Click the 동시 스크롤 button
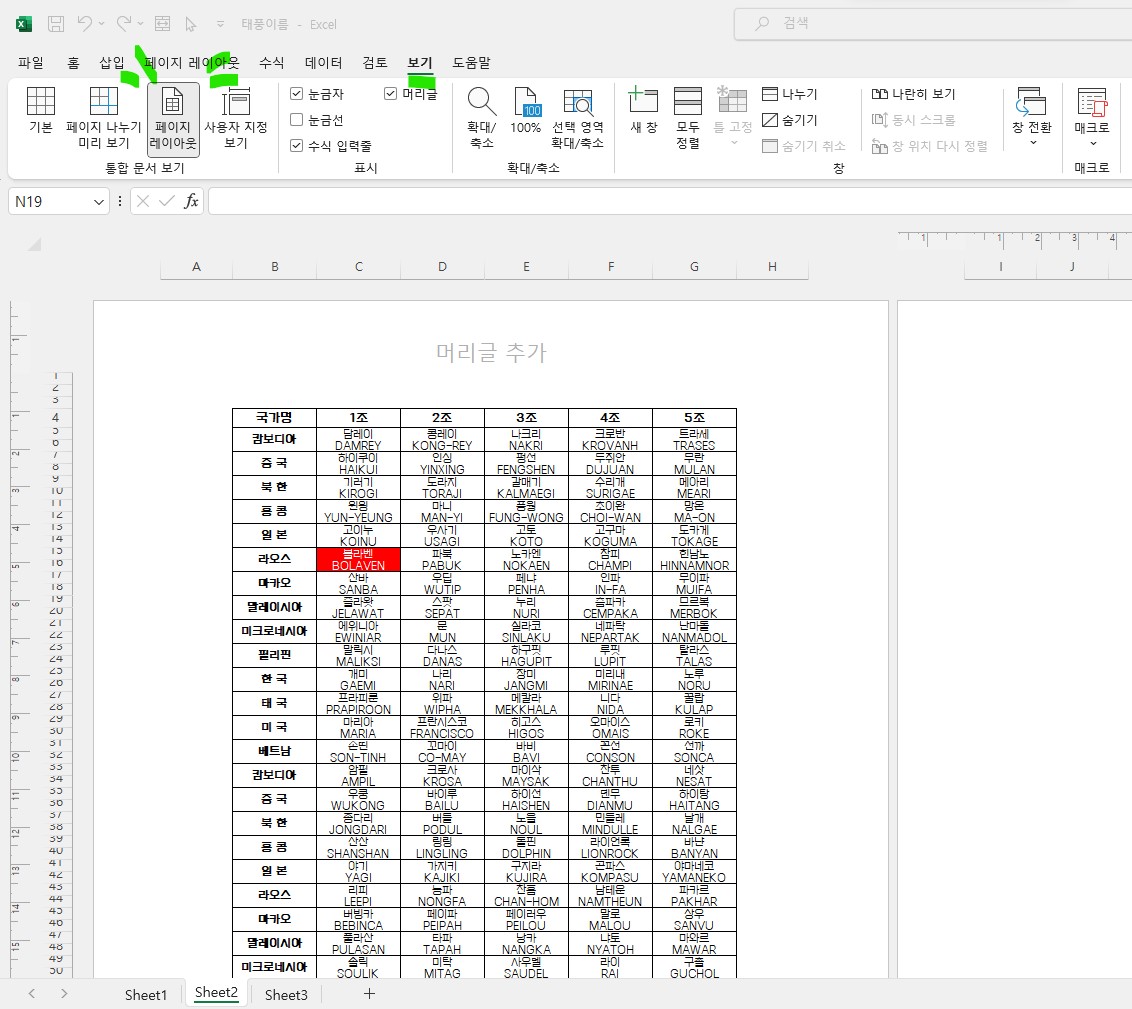Viewport: 1132px width, 1009px height. click(913, 120)
